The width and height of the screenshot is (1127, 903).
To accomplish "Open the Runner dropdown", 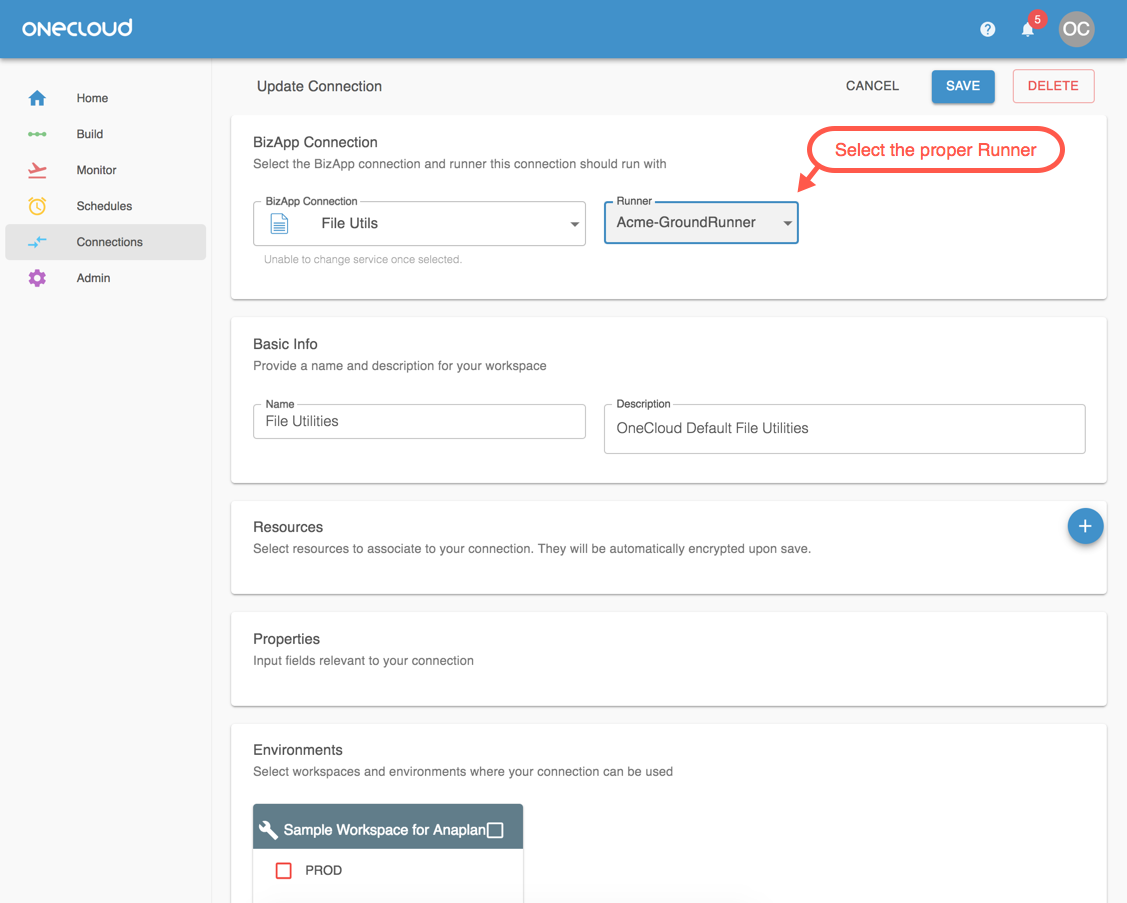I will tap(702, 222).
